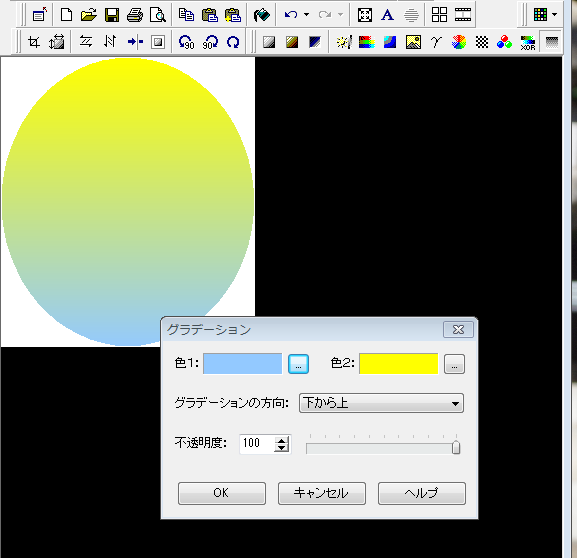Image resolution: width=577 pixels, height=558 pixels.
Task: Click the opacity slider handle
Action: [x=456, y=448]
